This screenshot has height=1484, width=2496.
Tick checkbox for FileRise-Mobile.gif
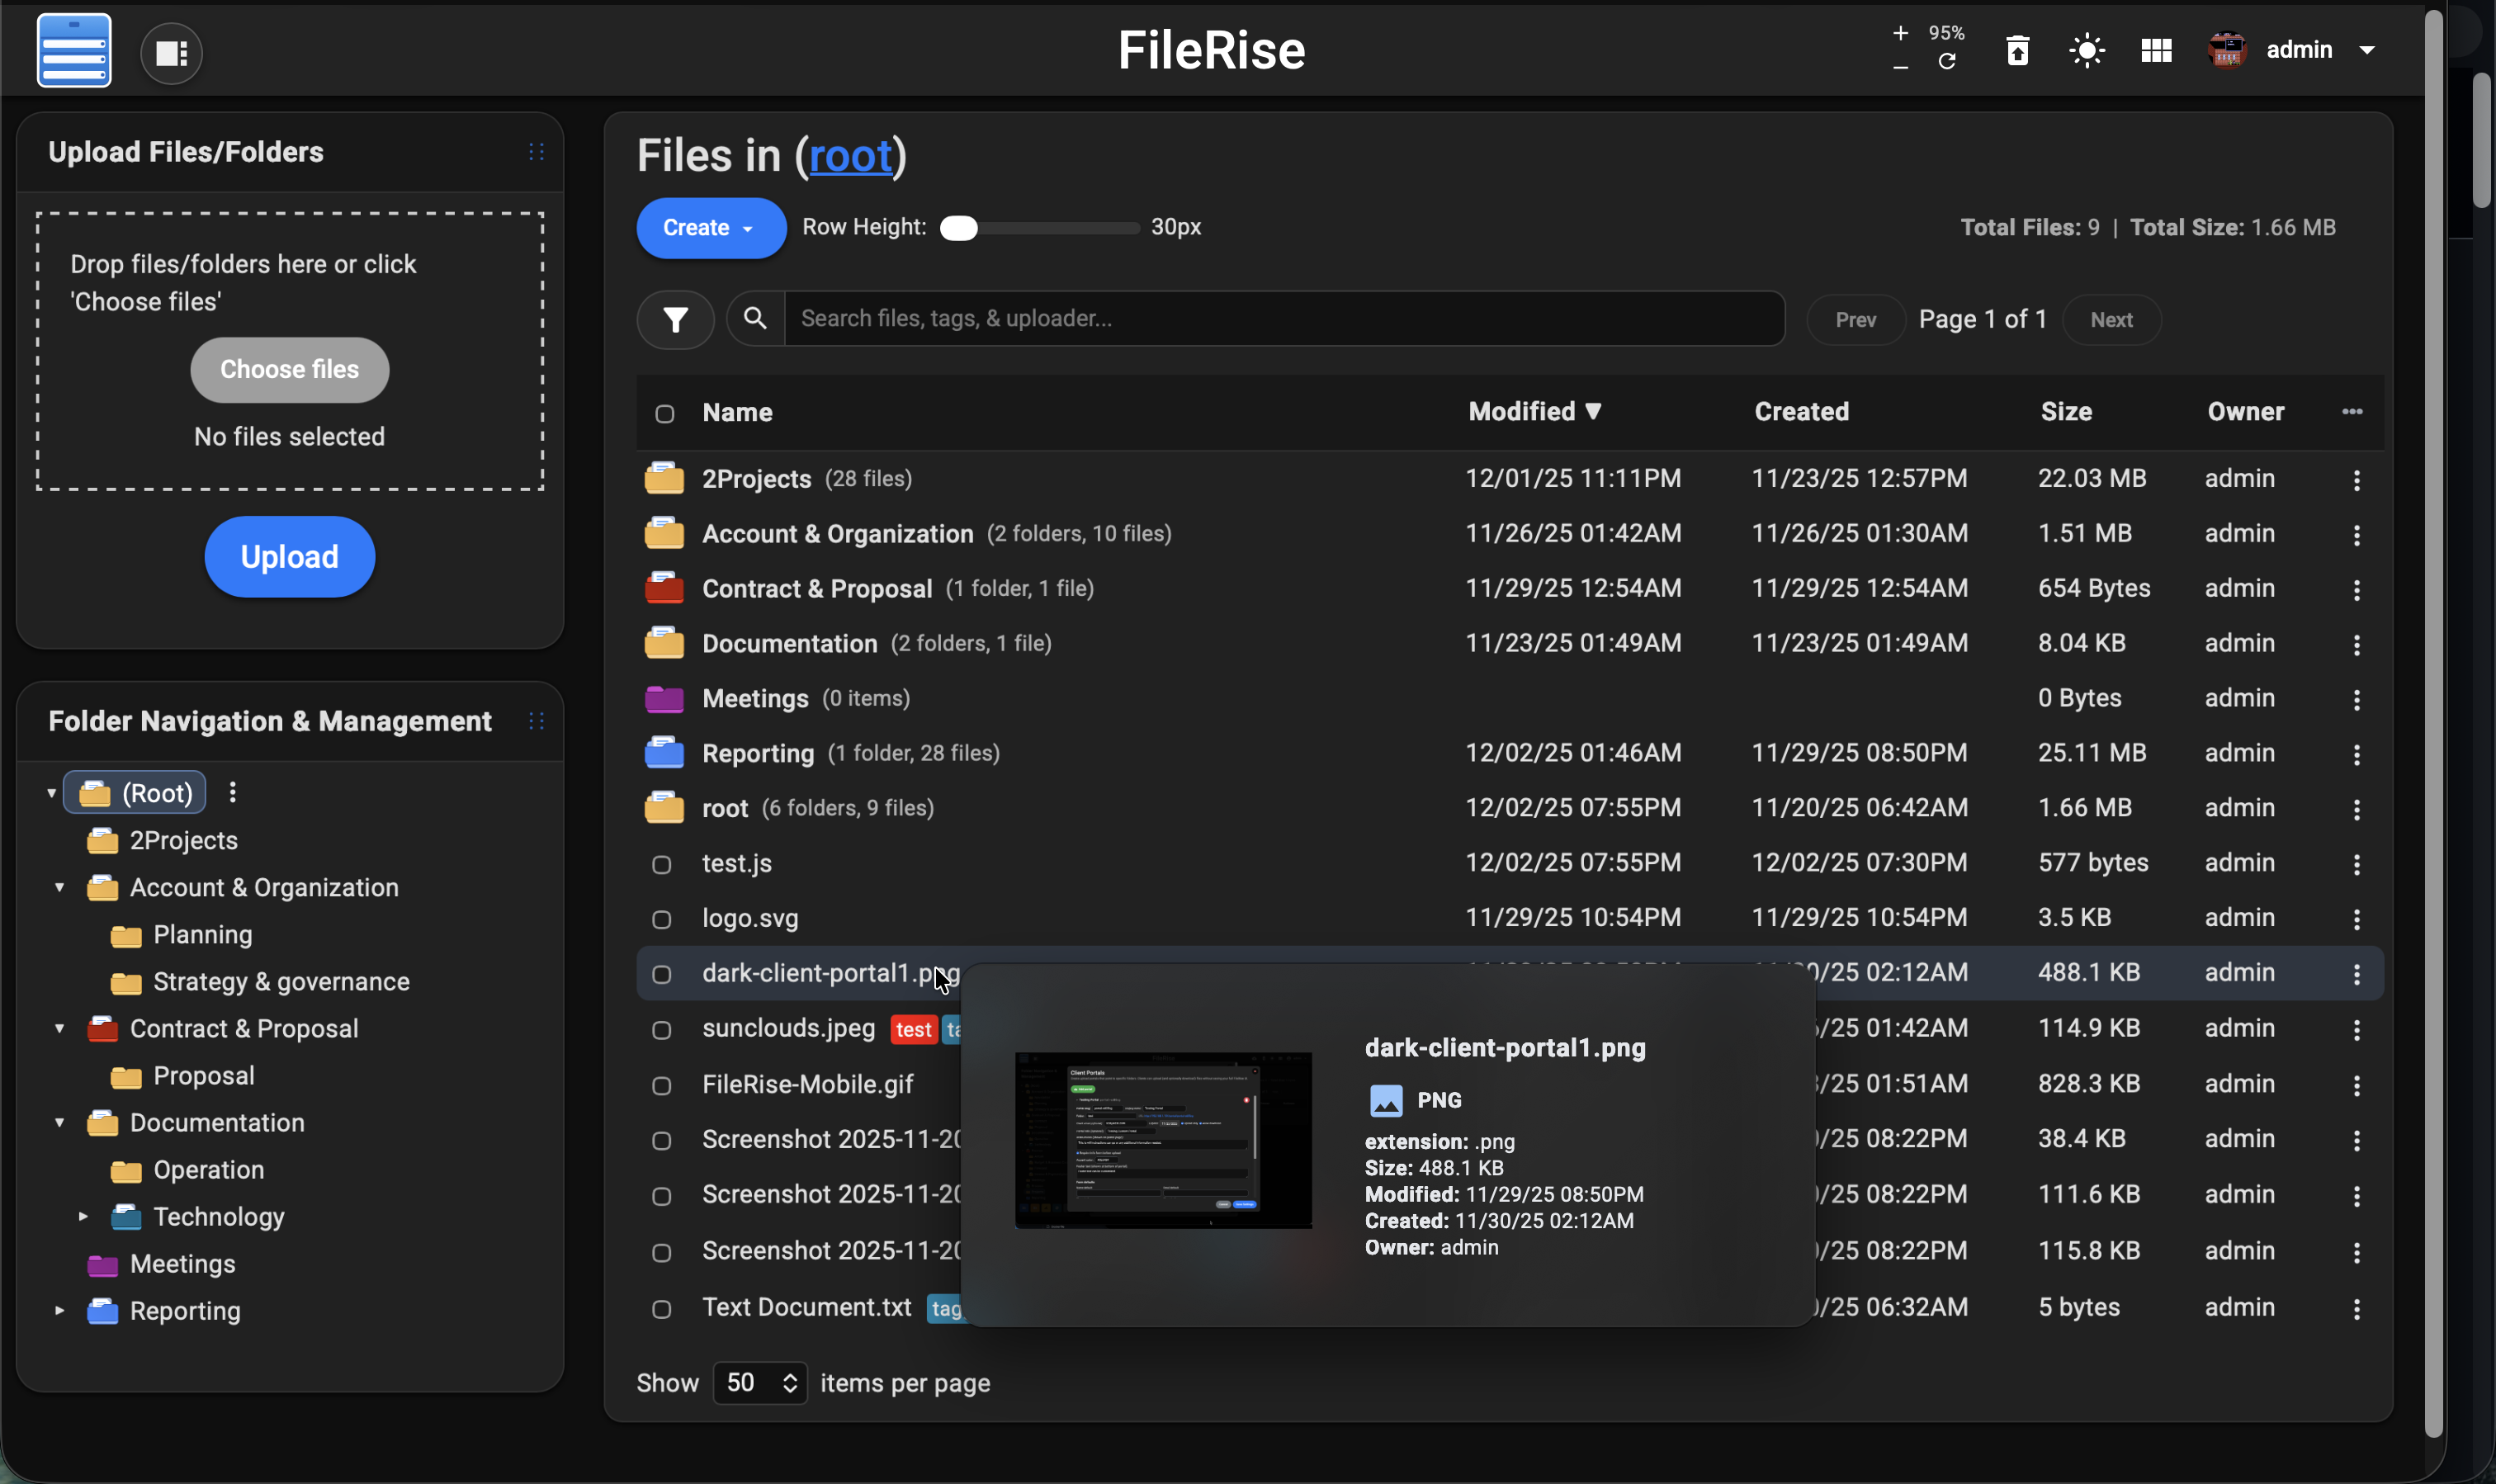tap(661, 1085)
